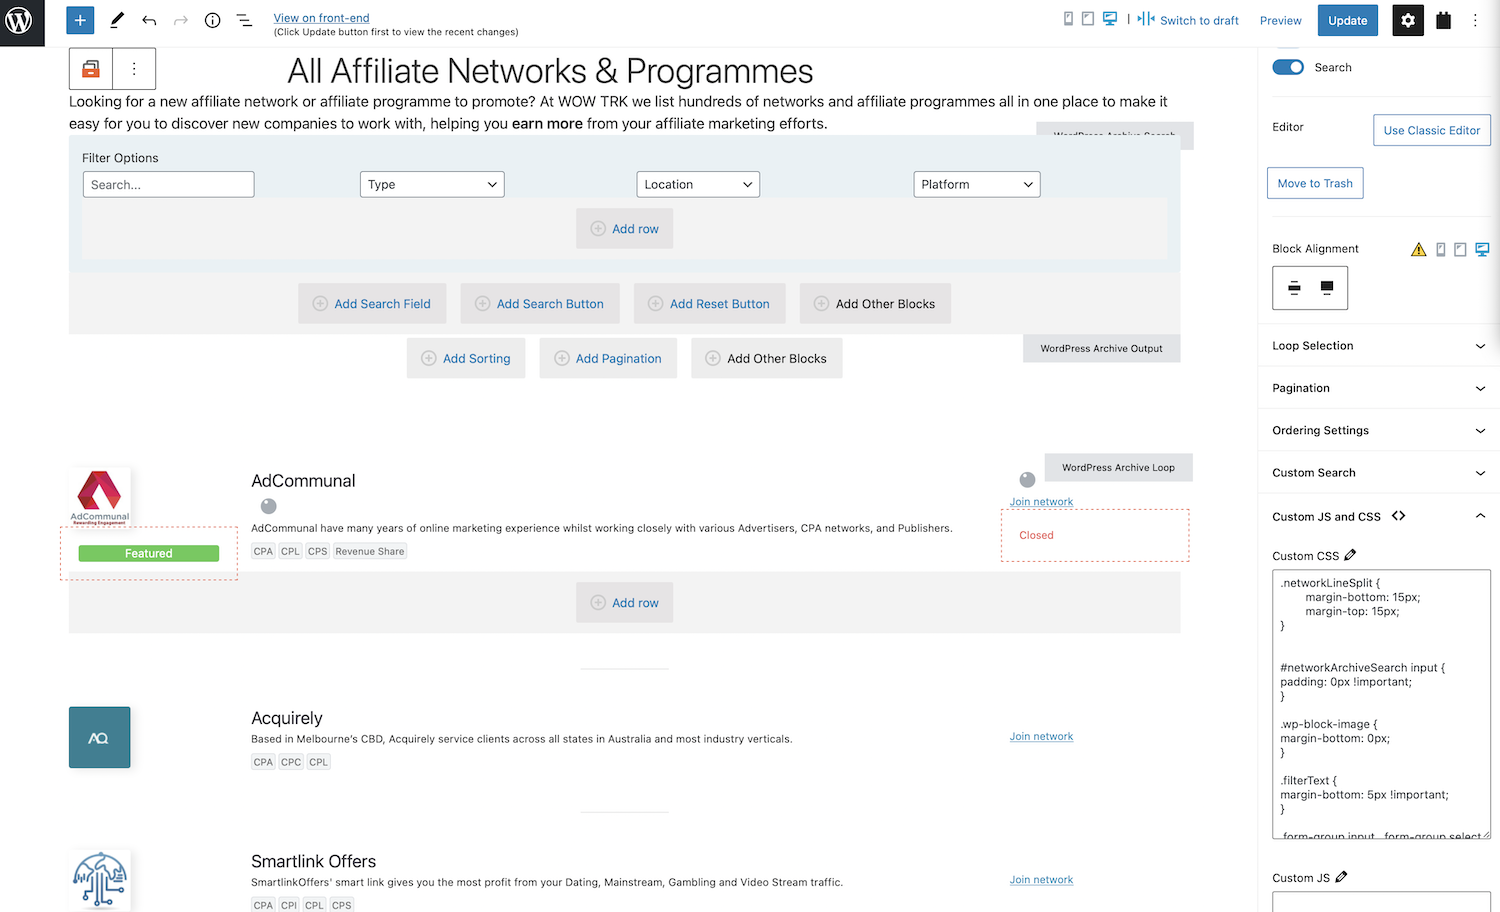Click Add Search Button

[x=539, y=303]
